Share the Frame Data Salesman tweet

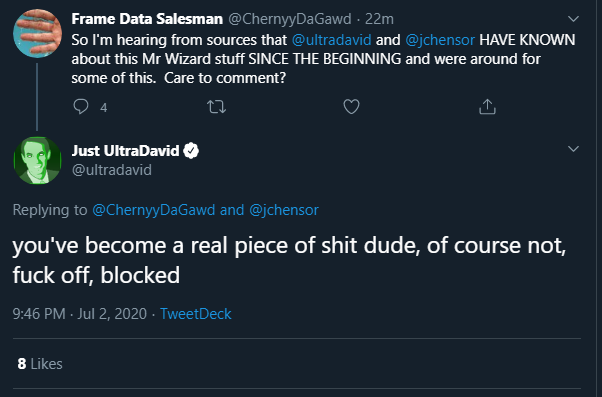click(487, 107)
